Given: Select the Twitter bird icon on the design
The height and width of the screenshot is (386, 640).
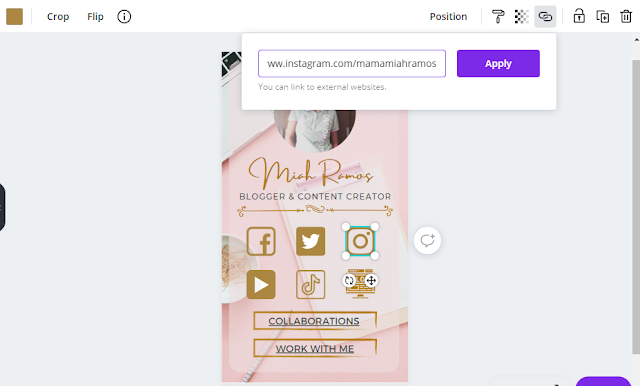Looking at the screenshot, I should (x=311, y=241).
